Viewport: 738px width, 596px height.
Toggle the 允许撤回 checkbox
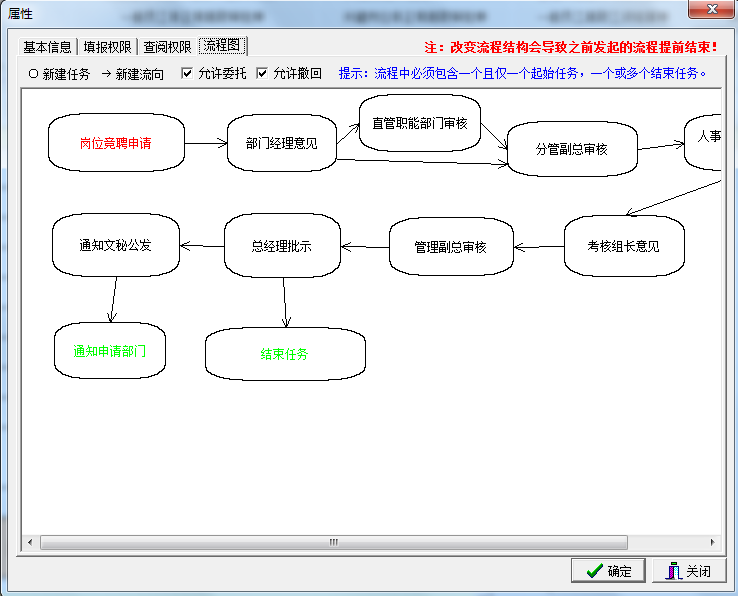coord(262,73)
